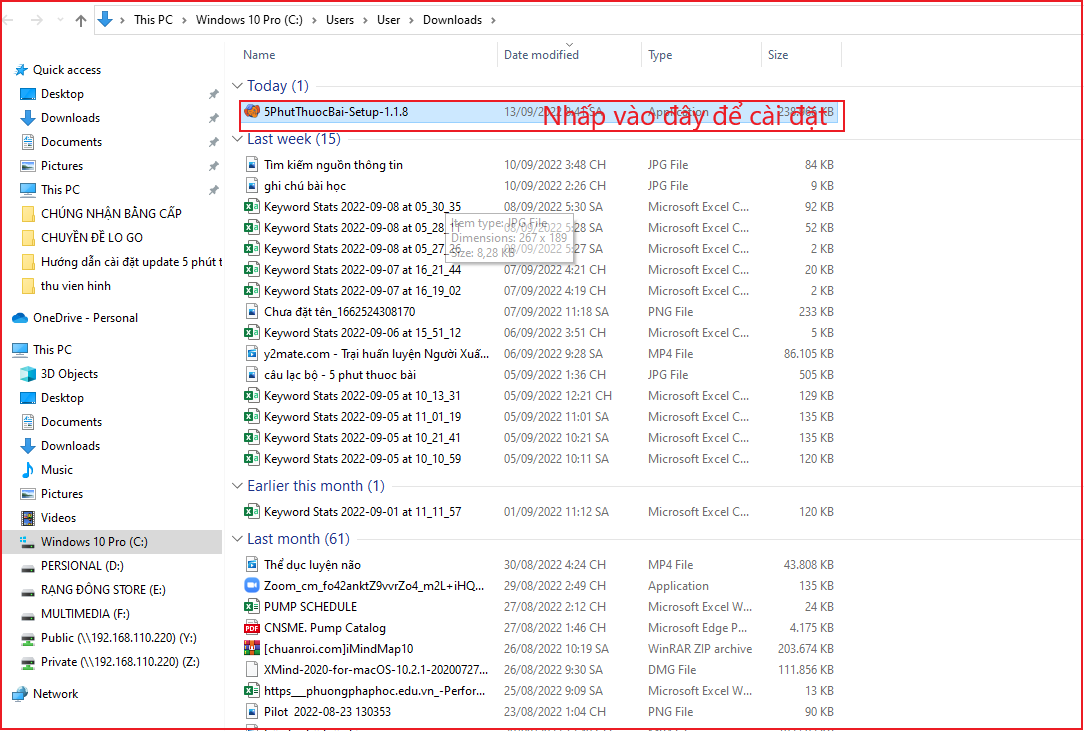Collapse the Last month group

(x=239, y=538)
